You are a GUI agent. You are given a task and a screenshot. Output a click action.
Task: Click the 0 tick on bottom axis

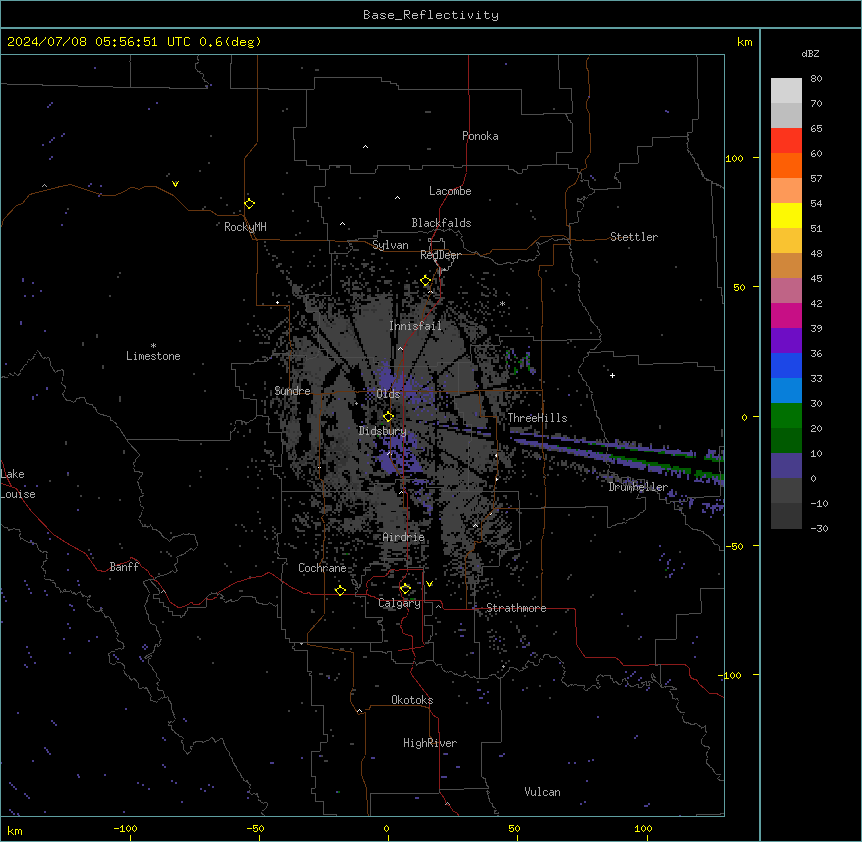point(386,828)
